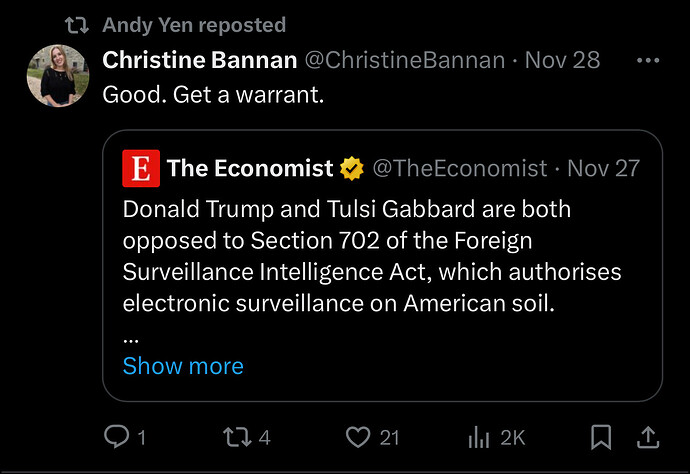This screenshot has width=690, height=474.
Task: Share the post using the upload icon
Action: [x=648, y=436]
